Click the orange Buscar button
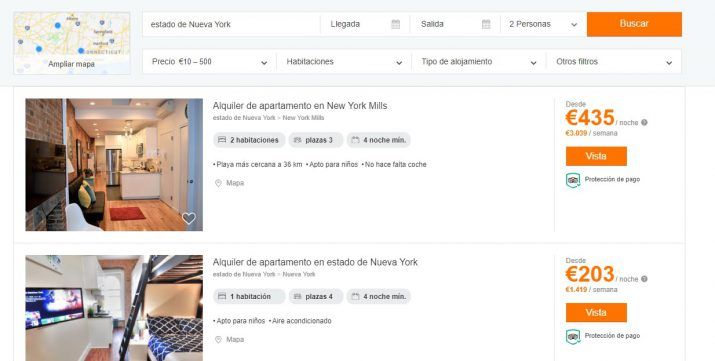Screen dimensions: 715x361 point(634,24)
